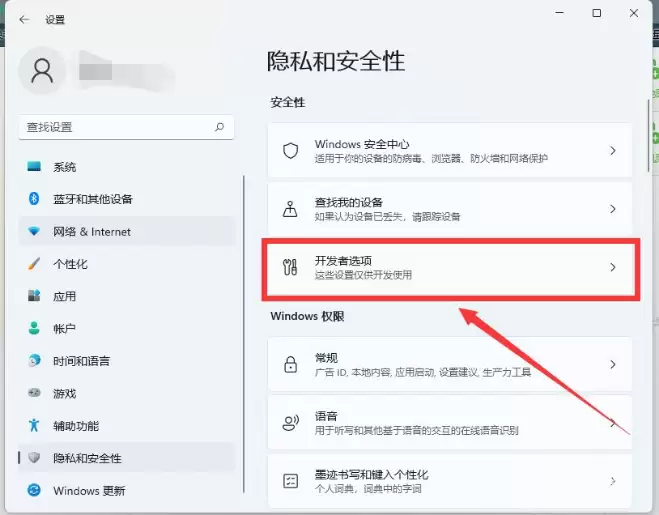Click the Windows 更新 sync icon
659x515 pixels.
(34, 490)
